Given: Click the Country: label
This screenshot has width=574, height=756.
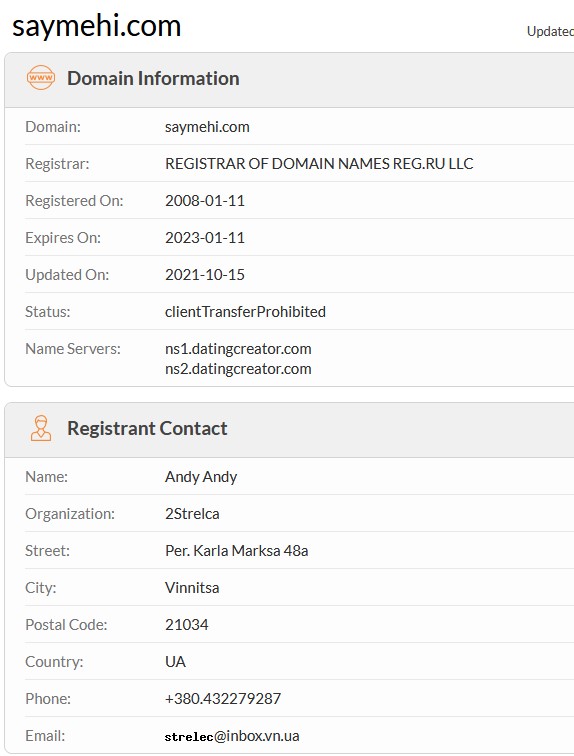Looking at the screenshot, I should point(54,662).
